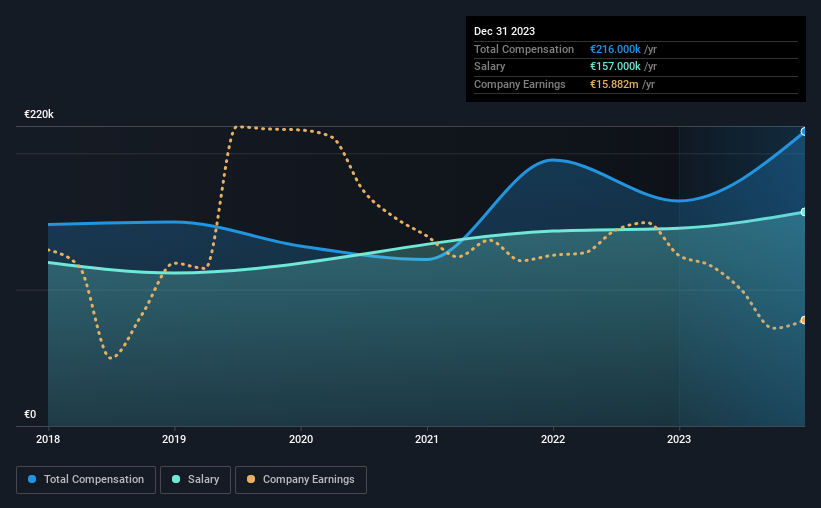Toggle the Total Compensation legend button
The height and width of the screenshot is (508, 821).
click(86, 480)
